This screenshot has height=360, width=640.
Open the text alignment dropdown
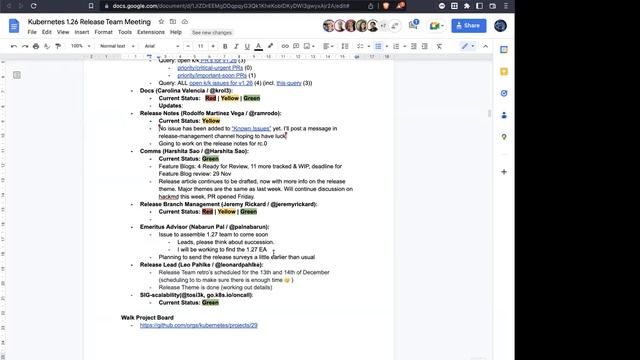pyautogui.click(x=328, y=46)
